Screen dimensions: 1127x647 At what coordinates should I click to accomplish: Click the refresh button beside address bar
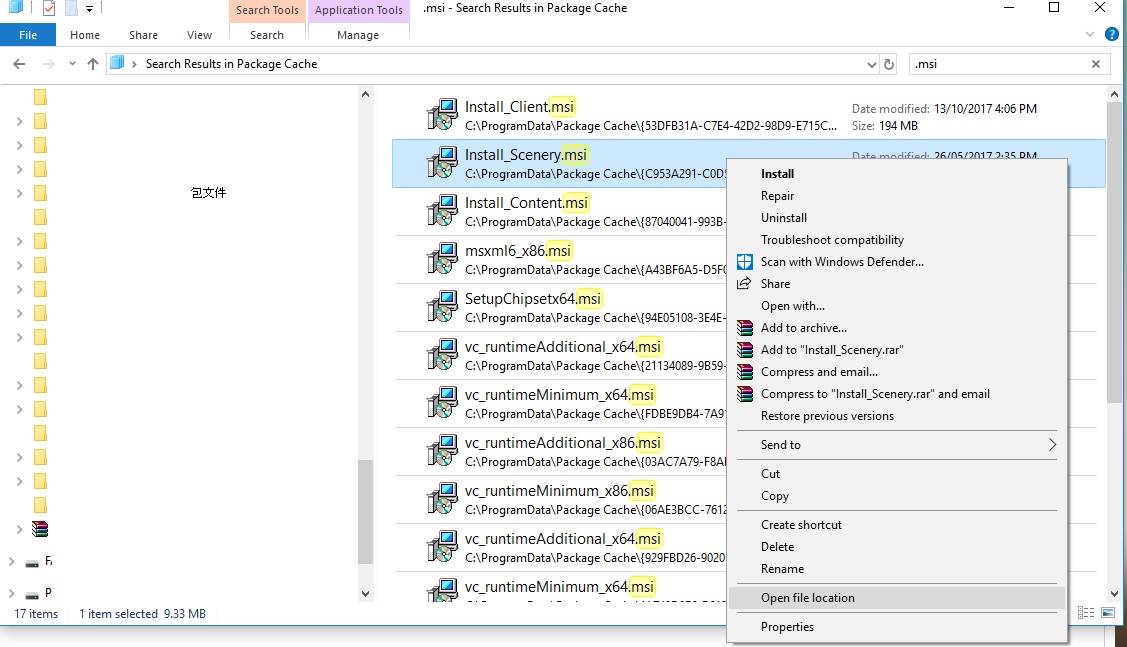(x=889, y=64)
